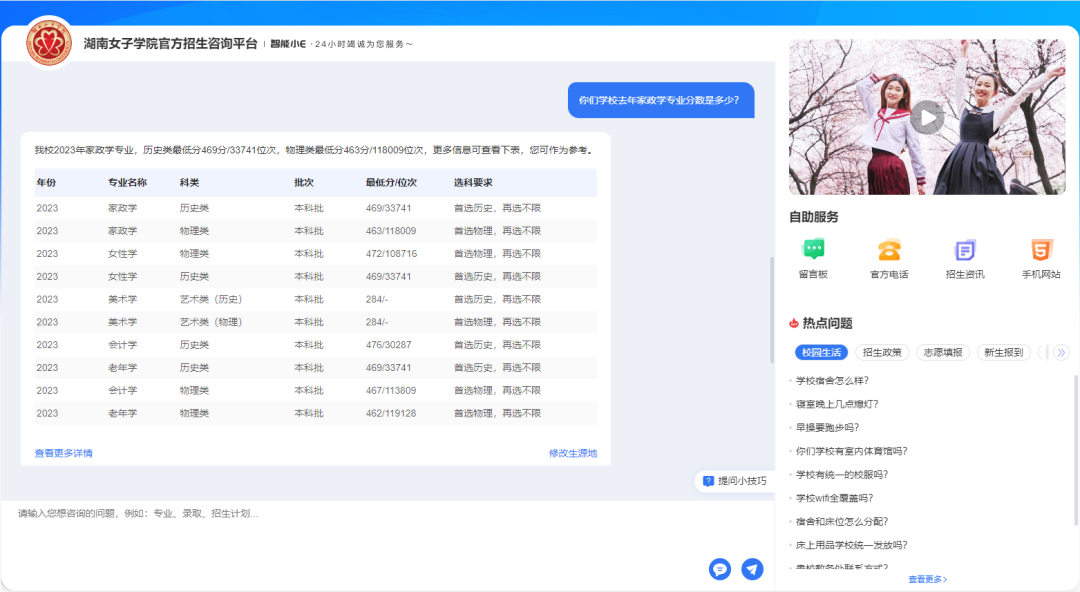Select the 校园生活 tab
The image size is (1080, 592).
coord(821,352)
